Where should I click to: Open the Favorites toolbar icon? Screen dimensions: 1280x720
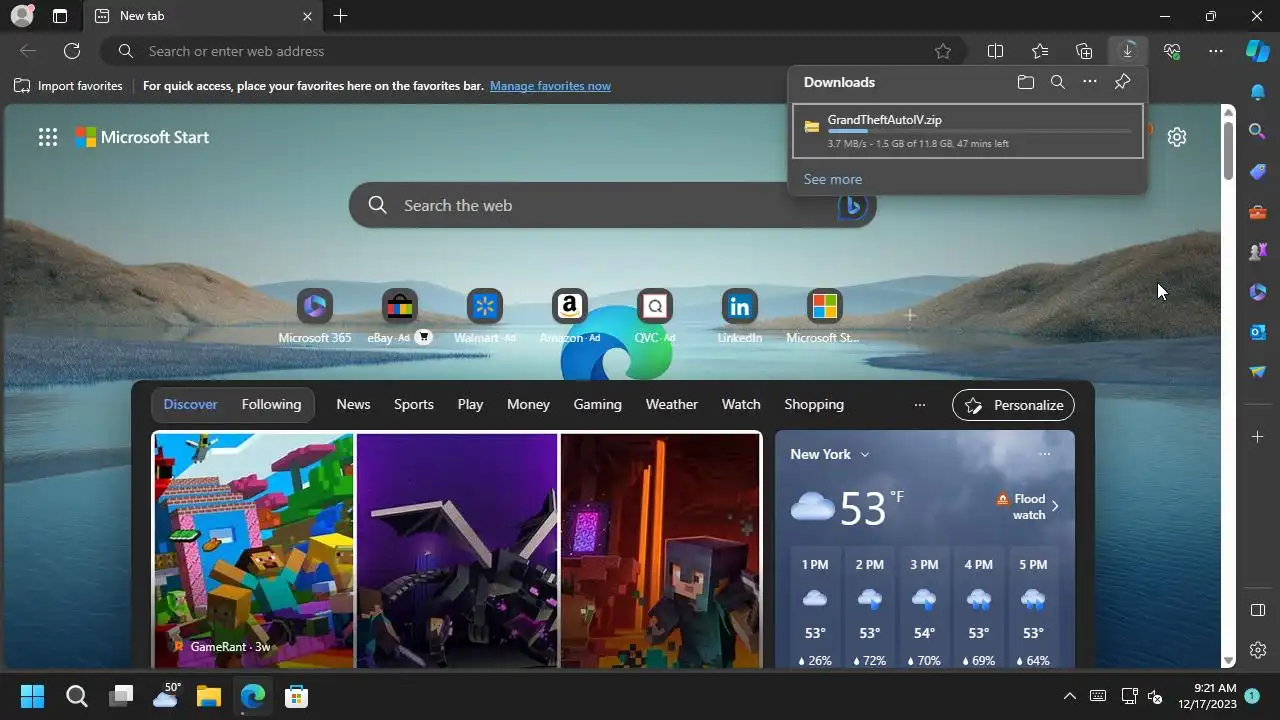pos(1040,51)
